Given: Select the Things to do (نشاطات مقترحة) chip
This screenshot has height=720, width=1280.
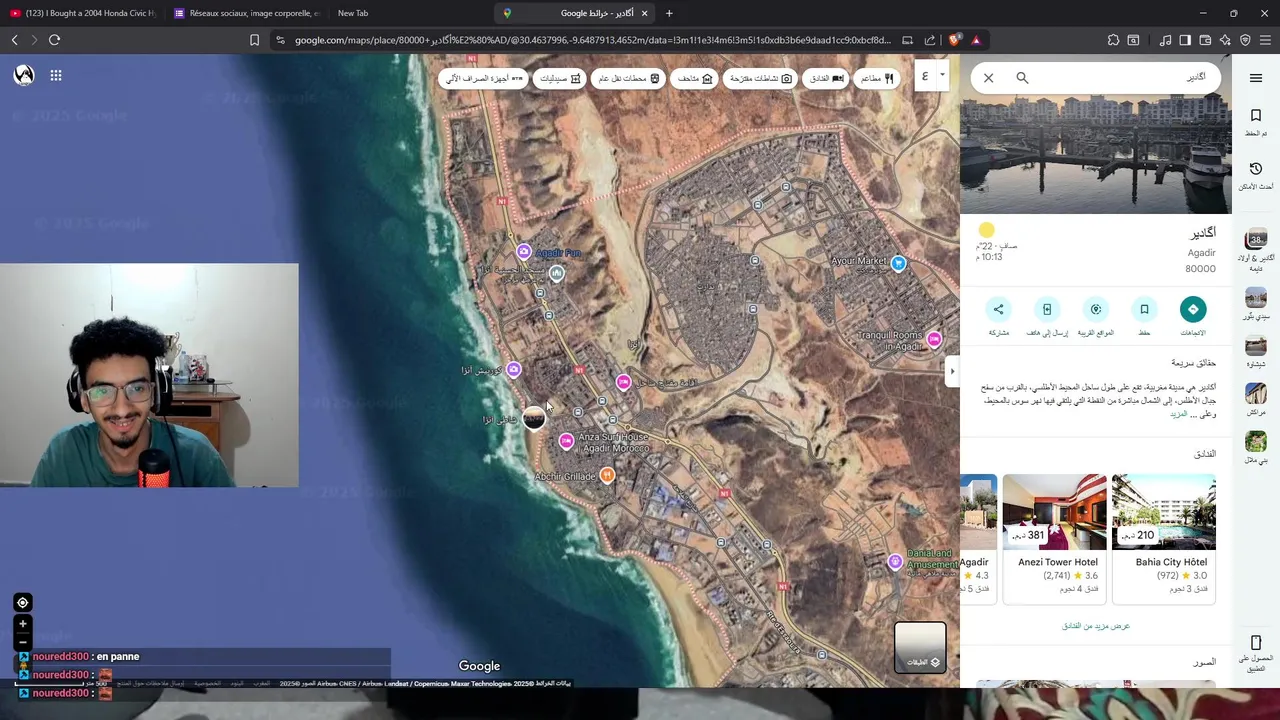Looking at the screenshot, I should pos(760,78).
